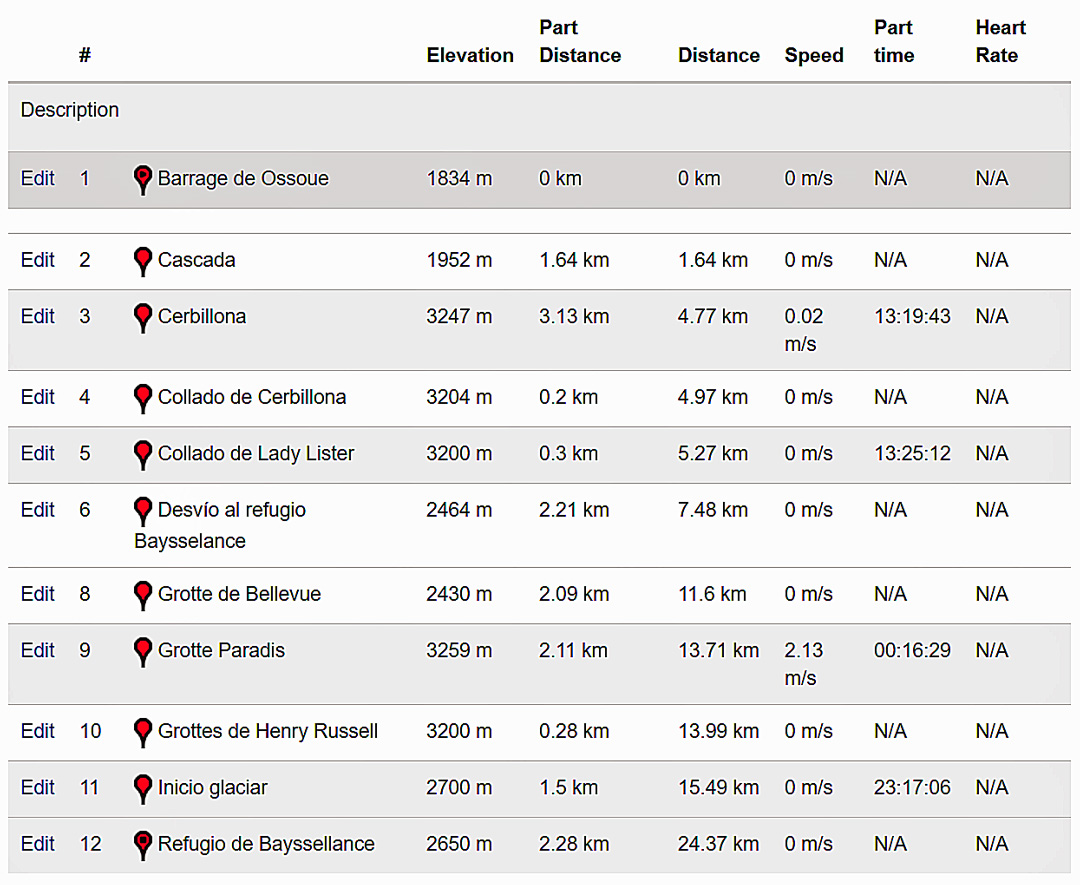Select the name Collado de Lady Lister
The height and width of the screenshot is (885, 1080).
(256, 453)
